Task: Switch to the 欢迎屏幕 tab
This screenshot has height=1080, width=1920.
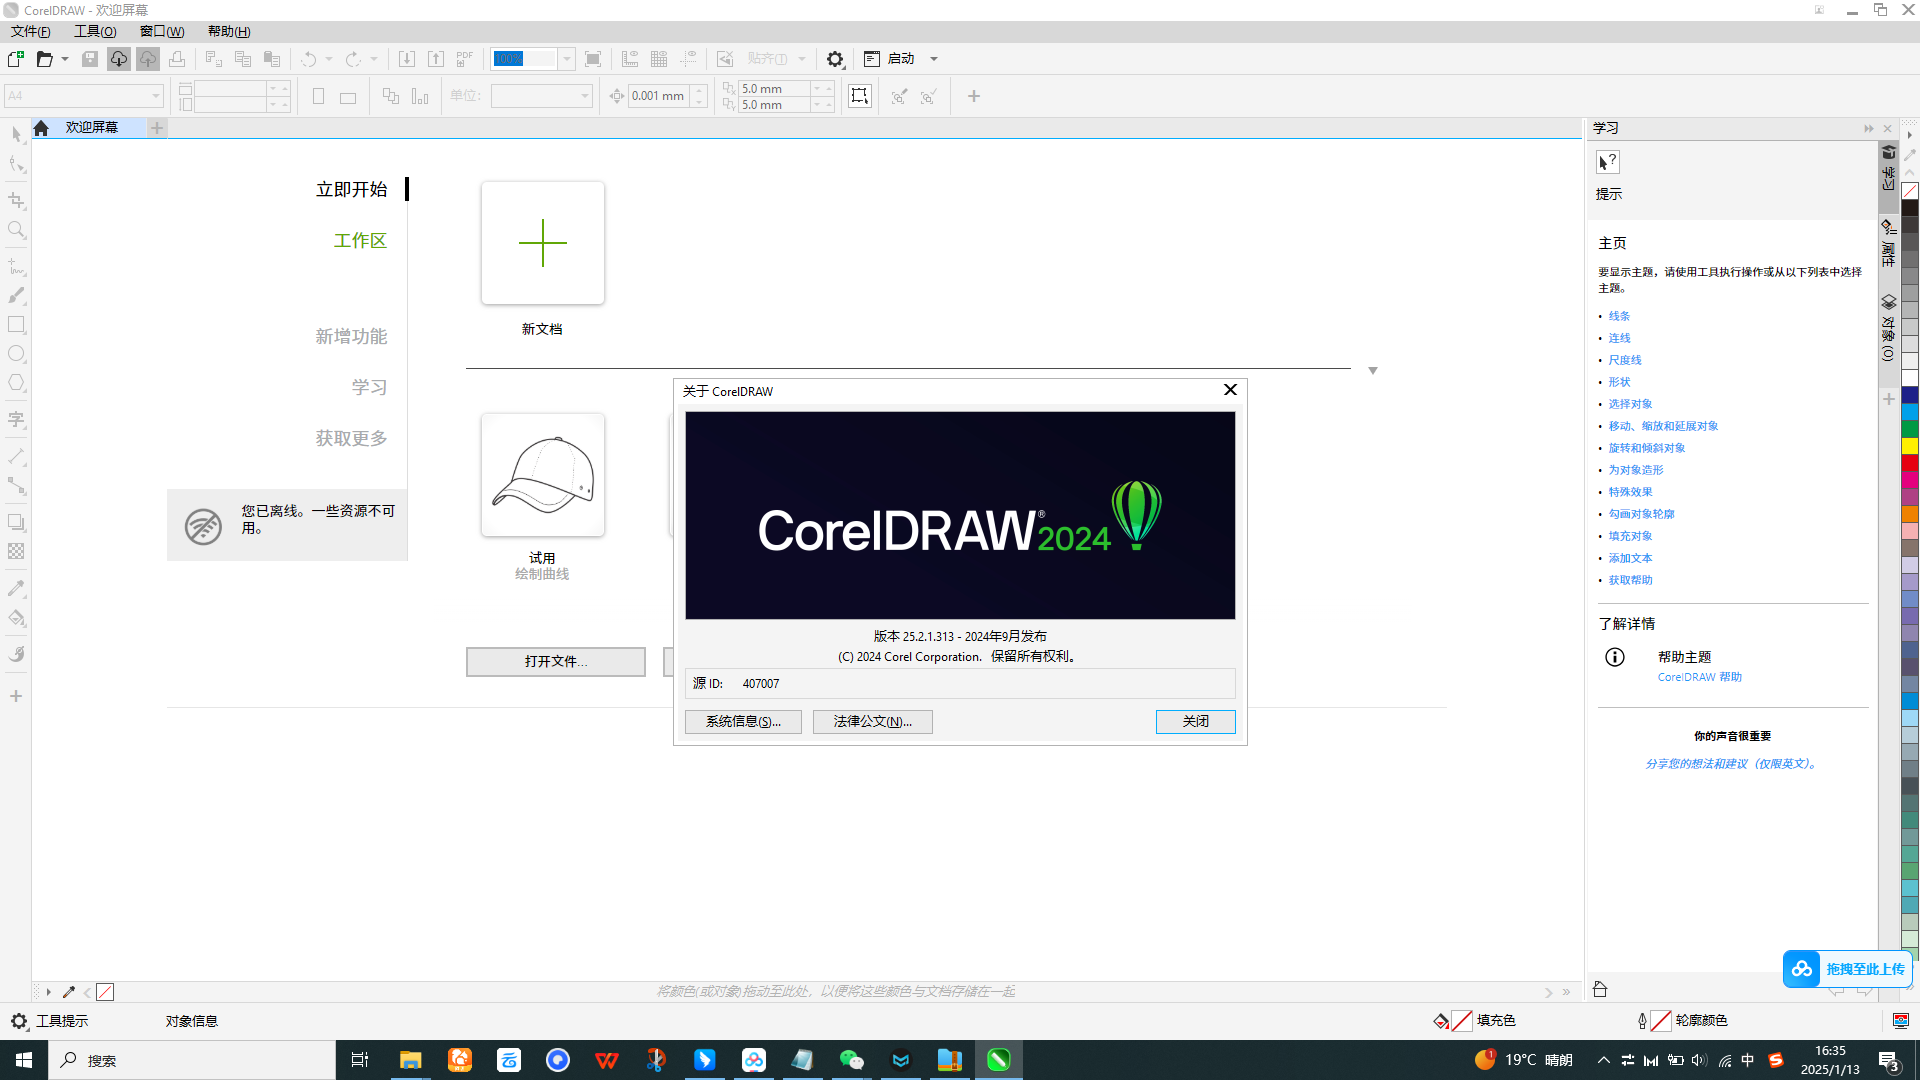Action: pyautogui.click(x=92, y=127)
